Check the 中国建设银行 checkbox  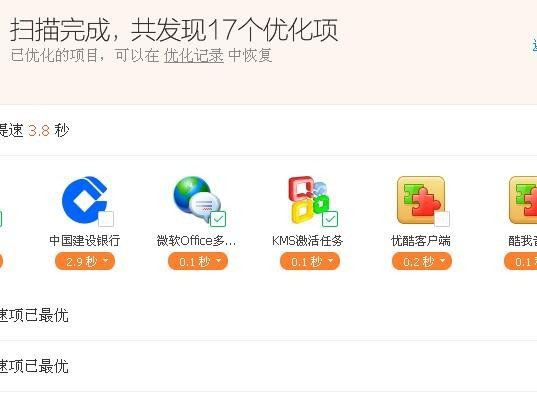click(x=106, y=219)
